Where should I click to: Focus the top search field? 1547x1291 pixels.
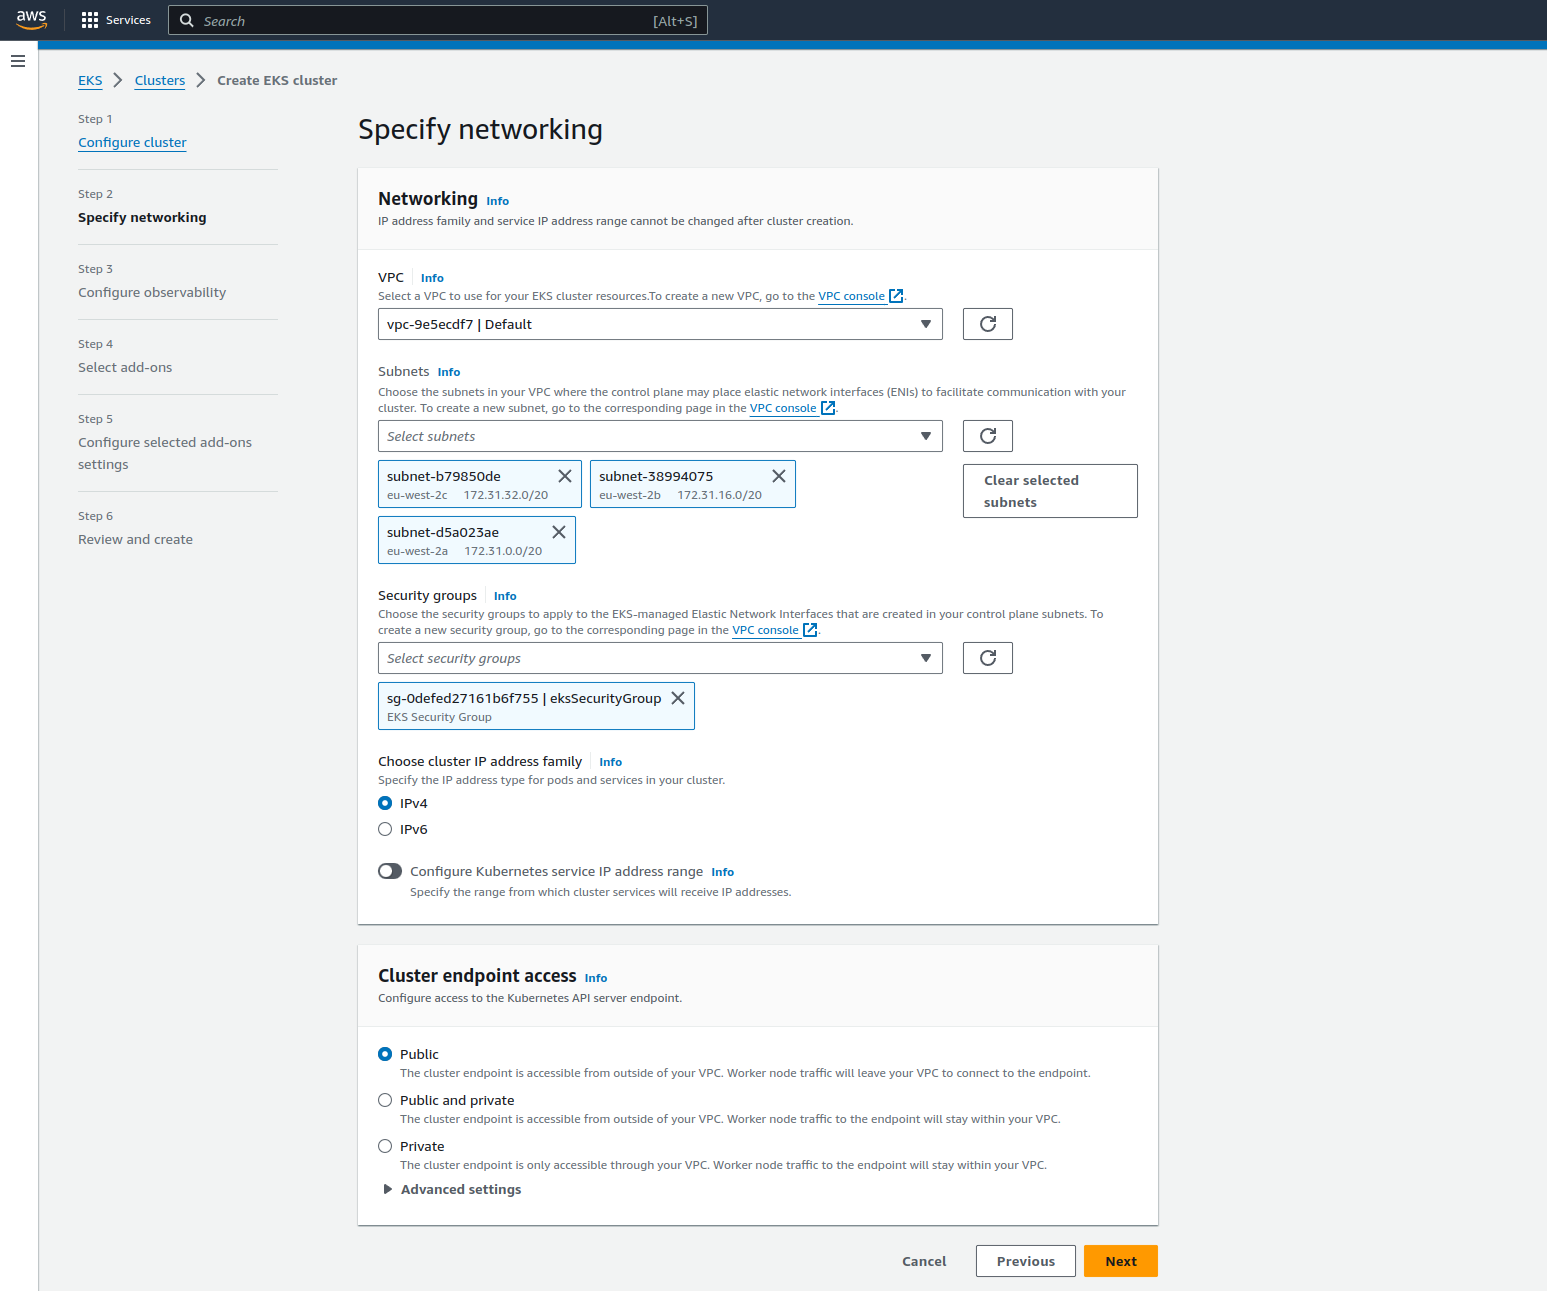click(x=438, y=20)
